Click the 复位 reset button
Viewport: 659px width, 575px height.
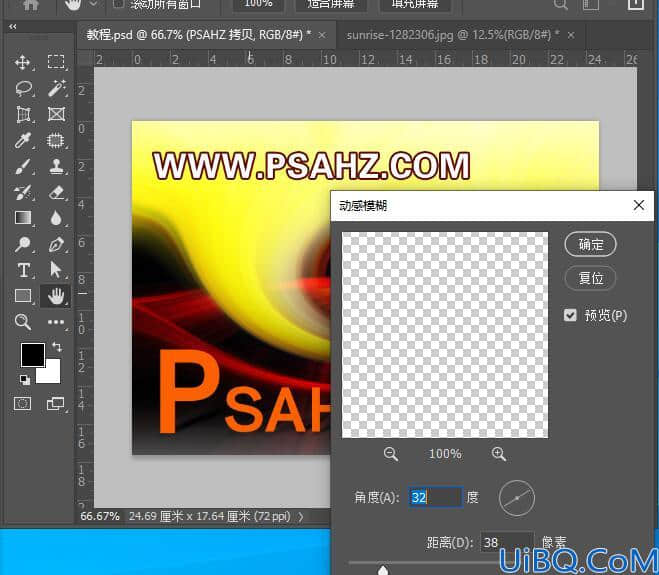[590, 278]
